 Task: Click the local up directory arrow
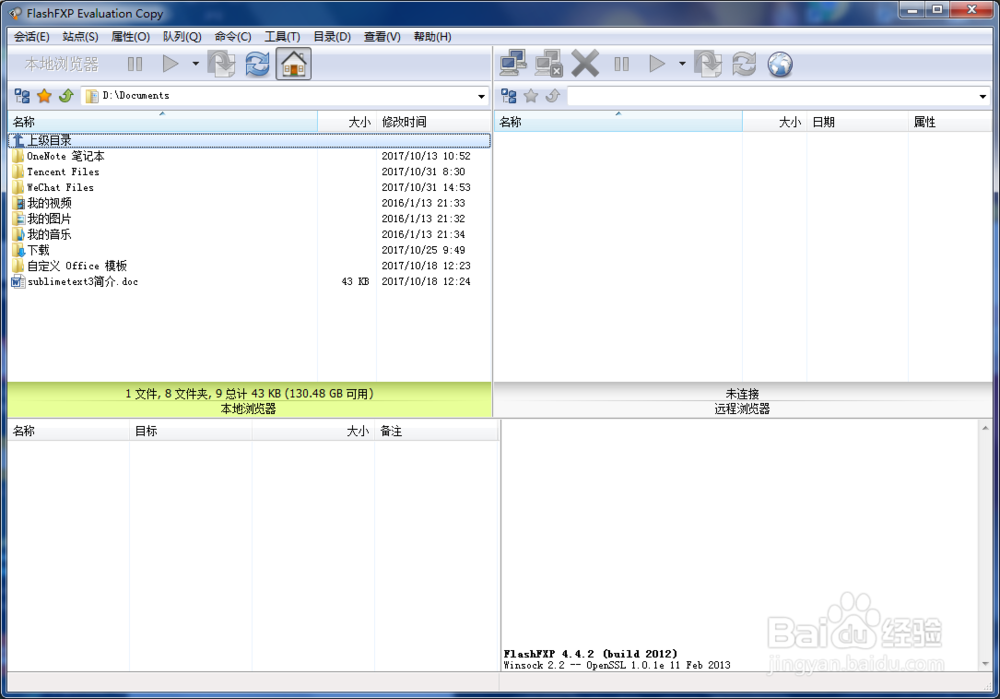(66, 96)
